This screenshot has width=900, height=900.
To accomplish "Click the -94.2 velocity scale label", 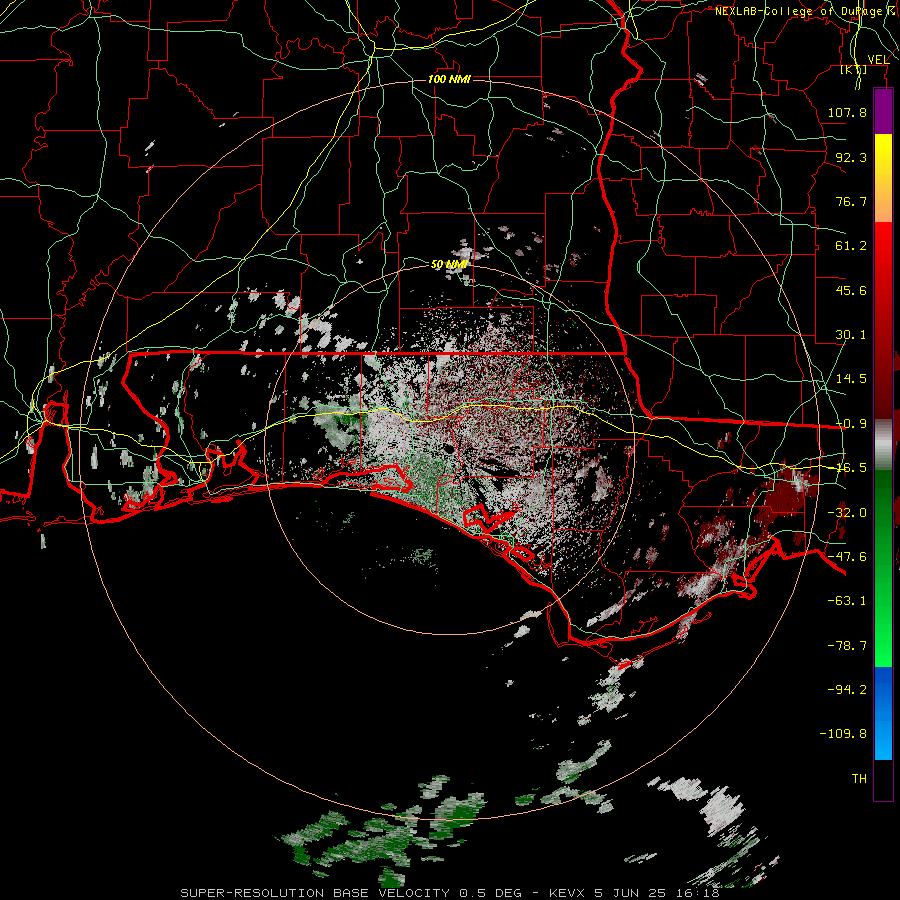I will coord(847,689).
